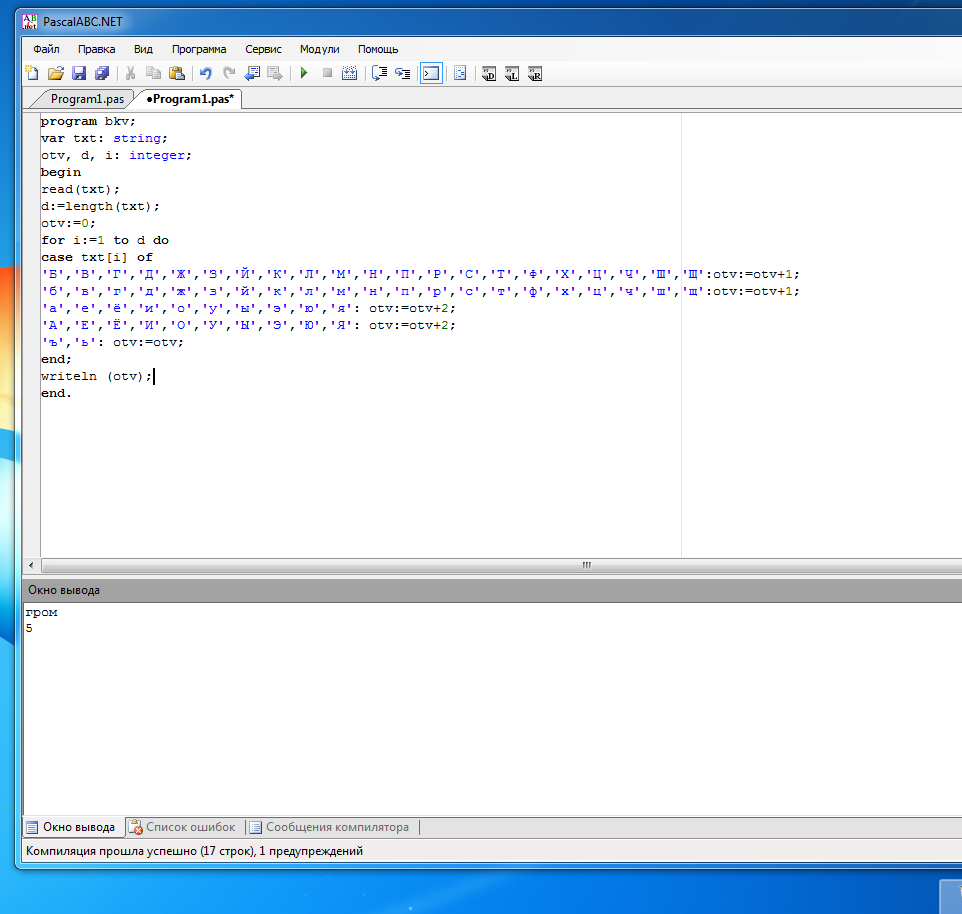The height and width of the screenshot is (914, 962).
Task: Save the program using the floppy disk icon
Action: [79, 73]
